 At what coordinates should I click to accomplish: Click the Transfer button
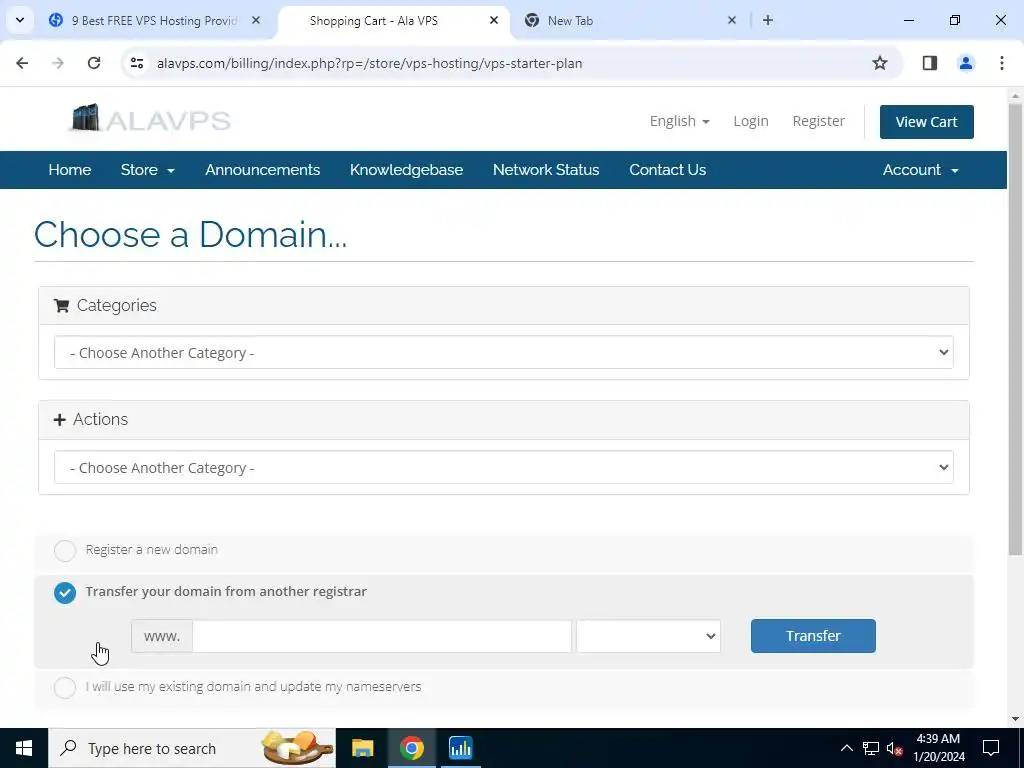(813, 636)
